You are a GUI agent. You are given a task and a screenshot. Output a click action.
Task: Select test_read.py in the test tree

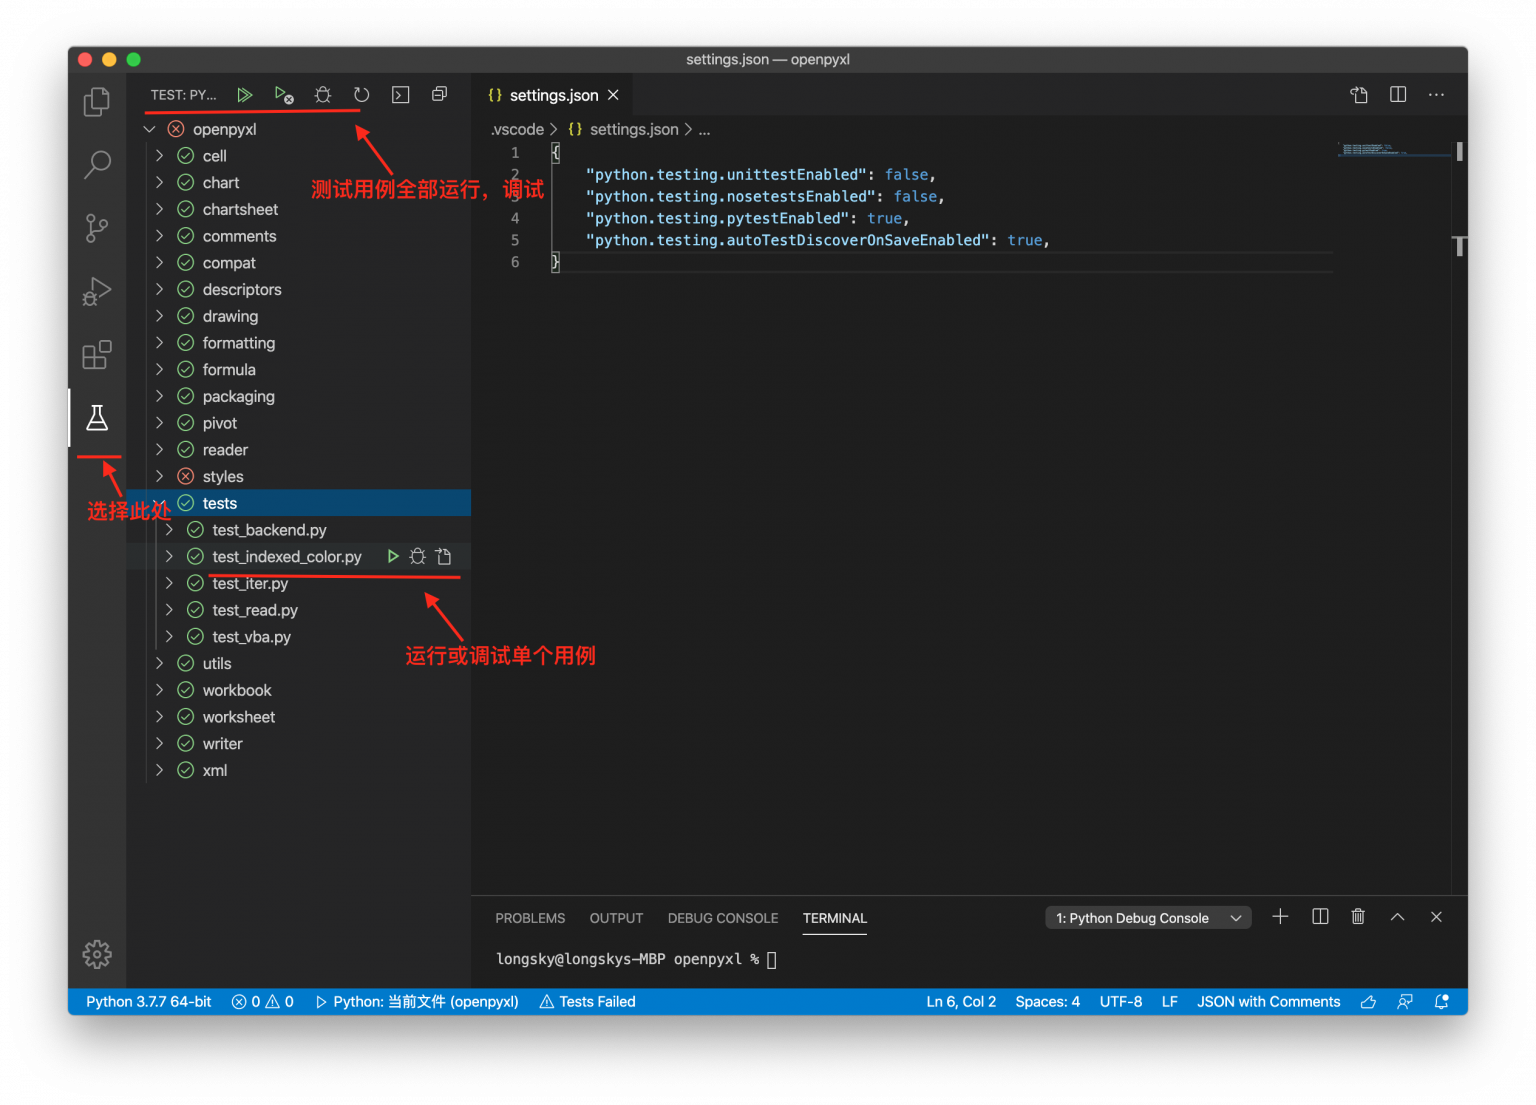[x=255, y=610]
